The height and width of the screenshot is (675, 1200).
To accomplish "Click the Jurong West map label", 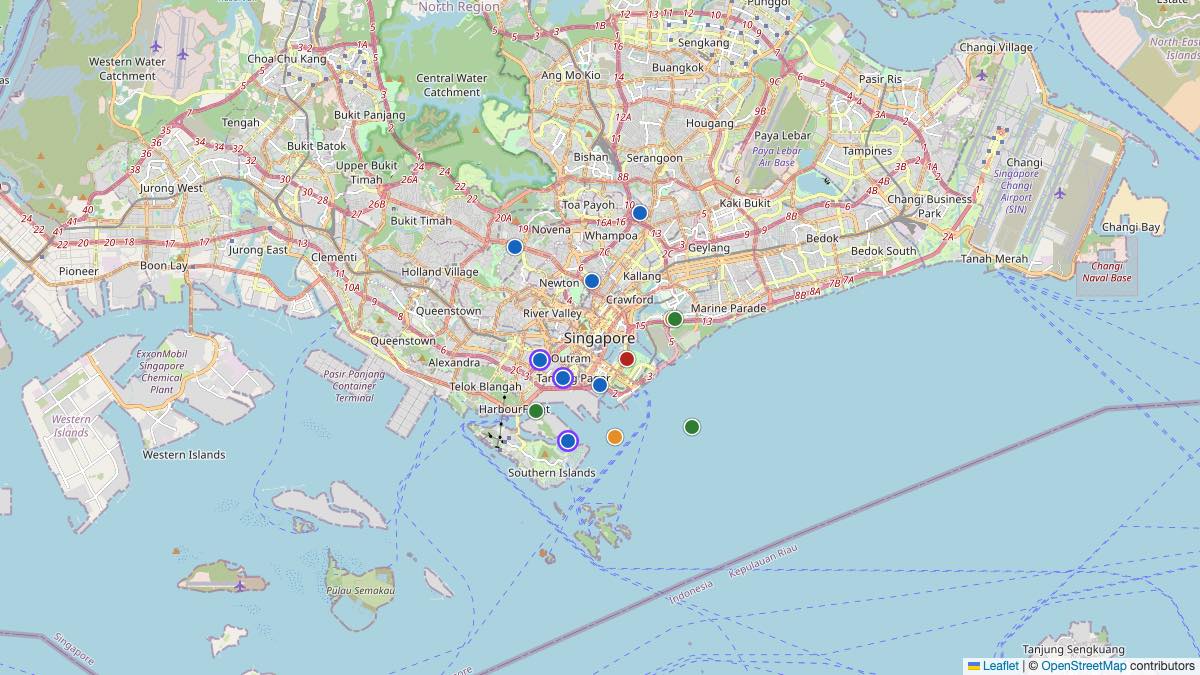I will 172,188.
